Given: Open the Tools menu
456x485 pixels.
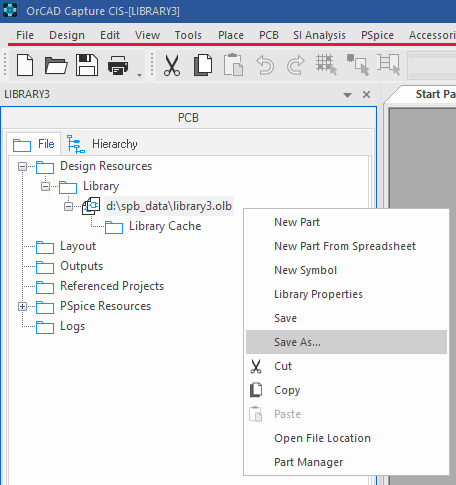Looking at the screenshot, I should pos(188,35).
